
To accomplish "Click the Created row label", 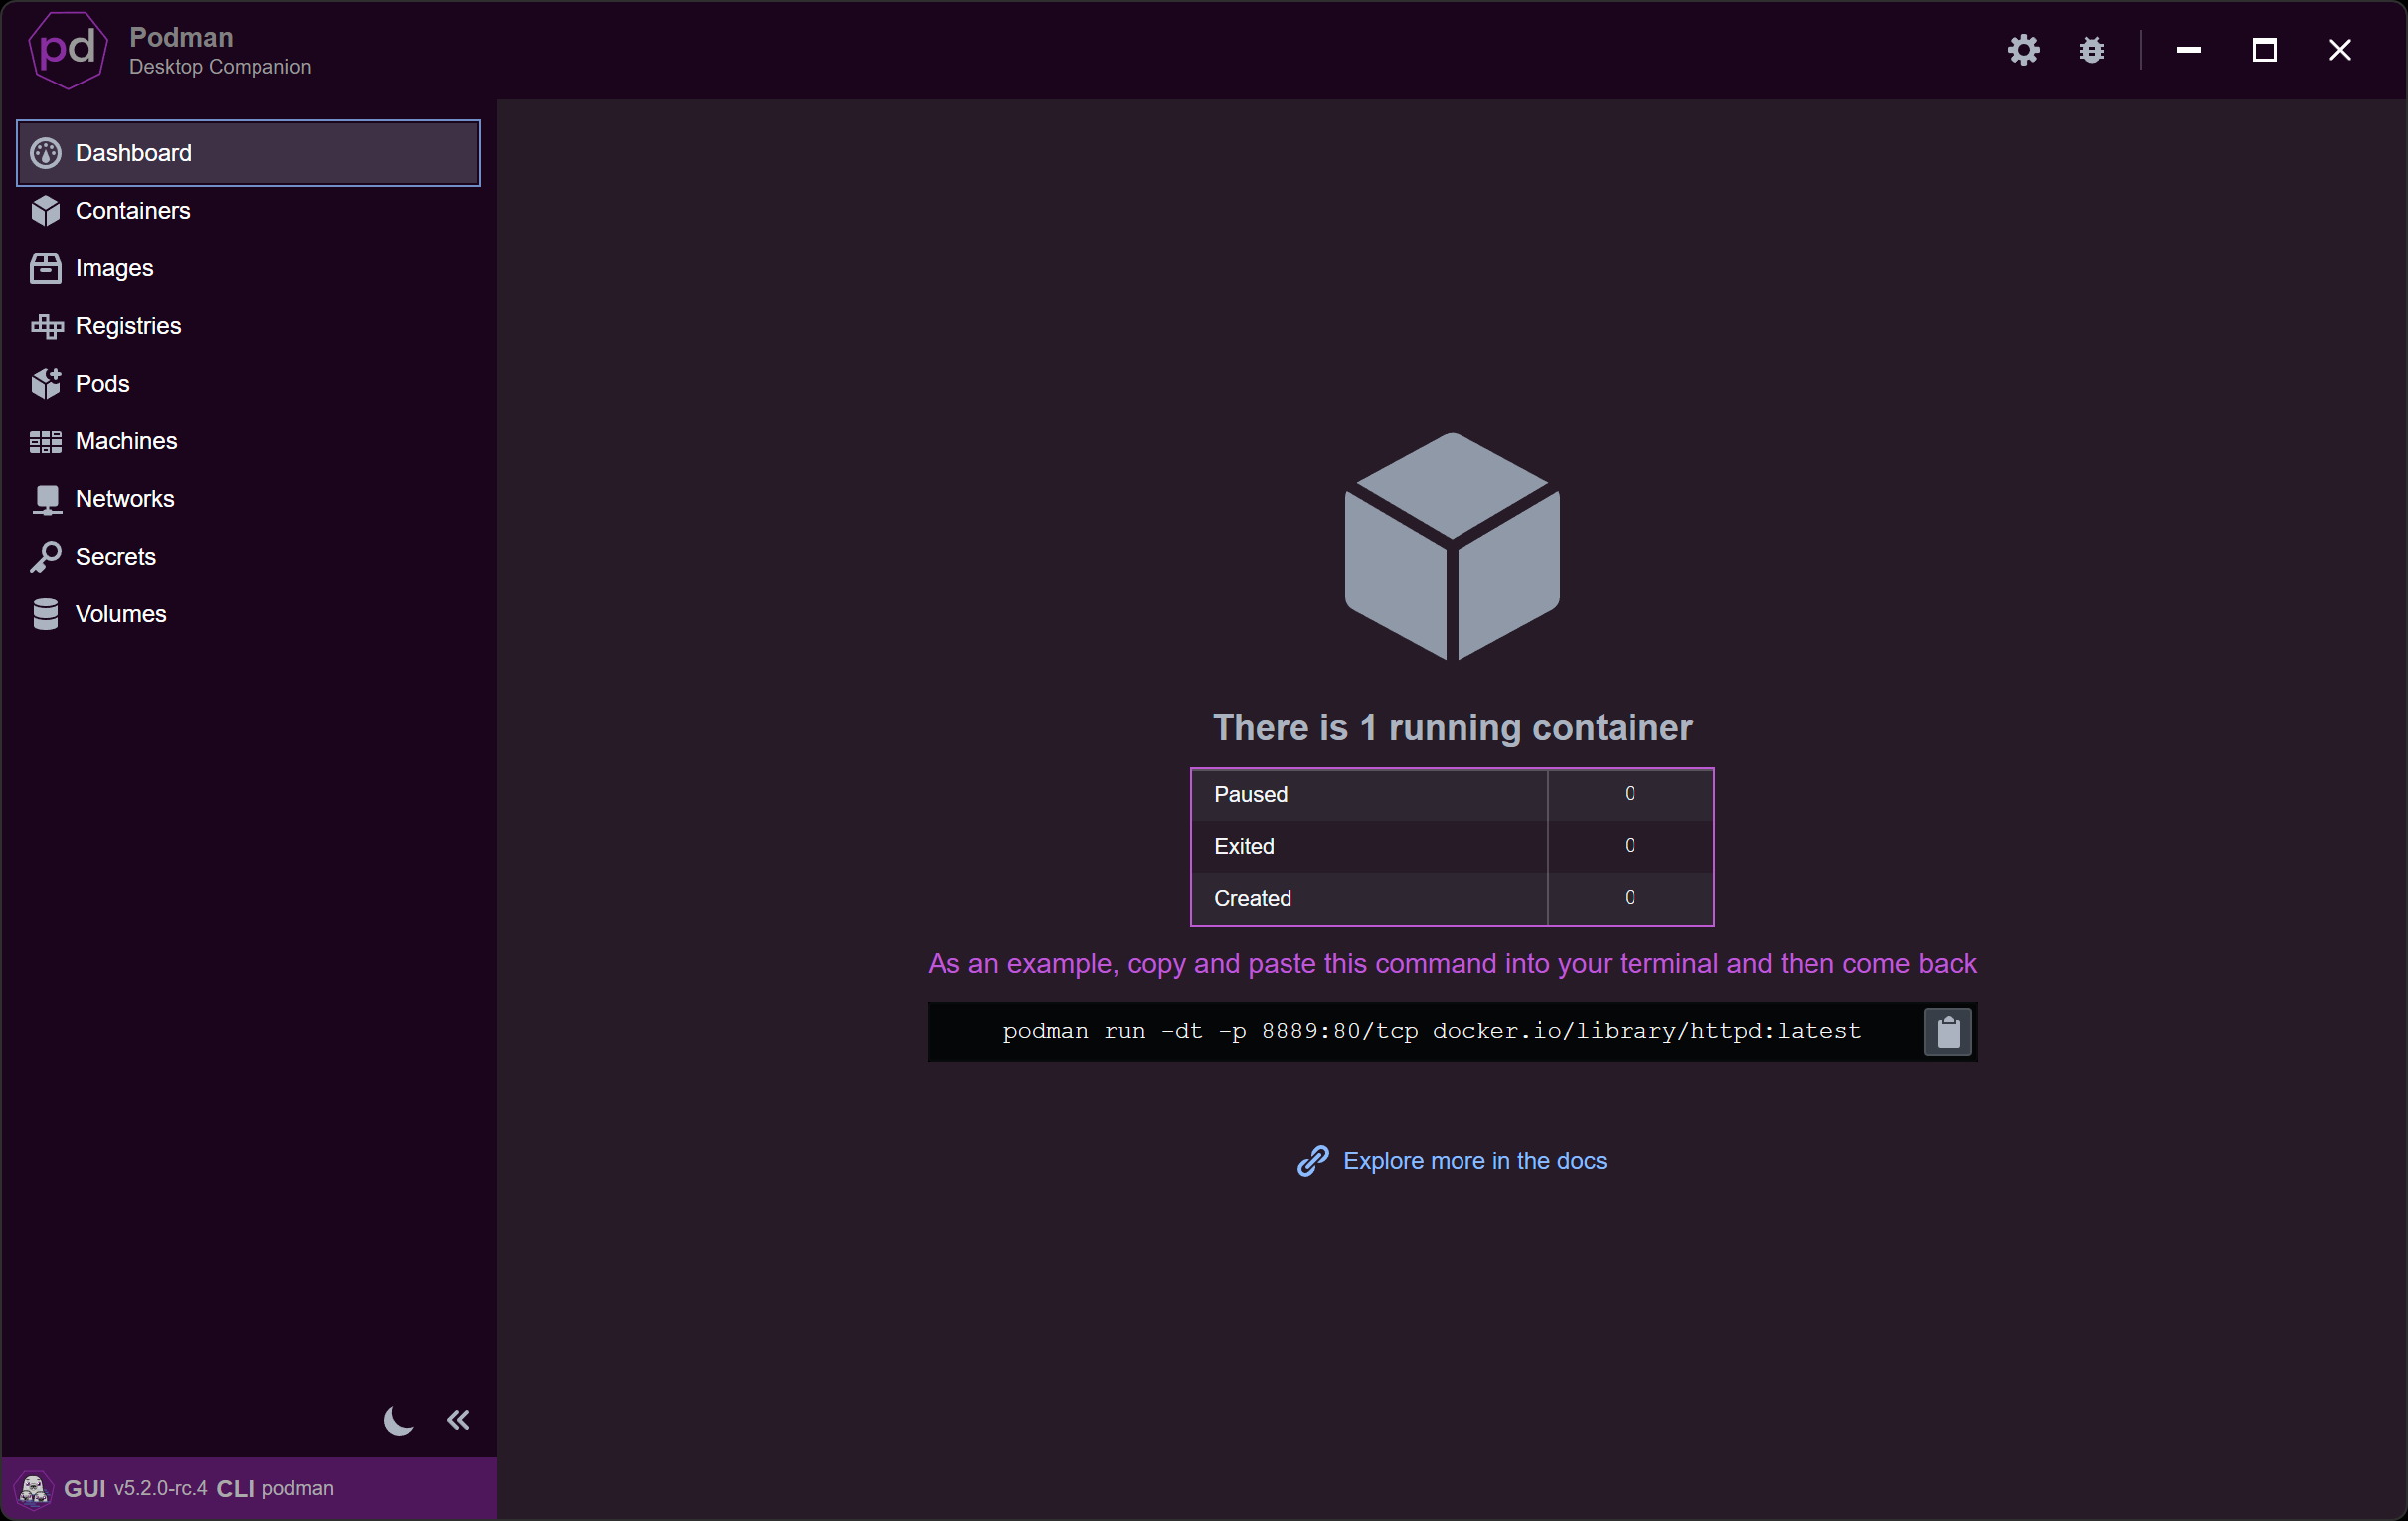I will (x=1252, y=898).
